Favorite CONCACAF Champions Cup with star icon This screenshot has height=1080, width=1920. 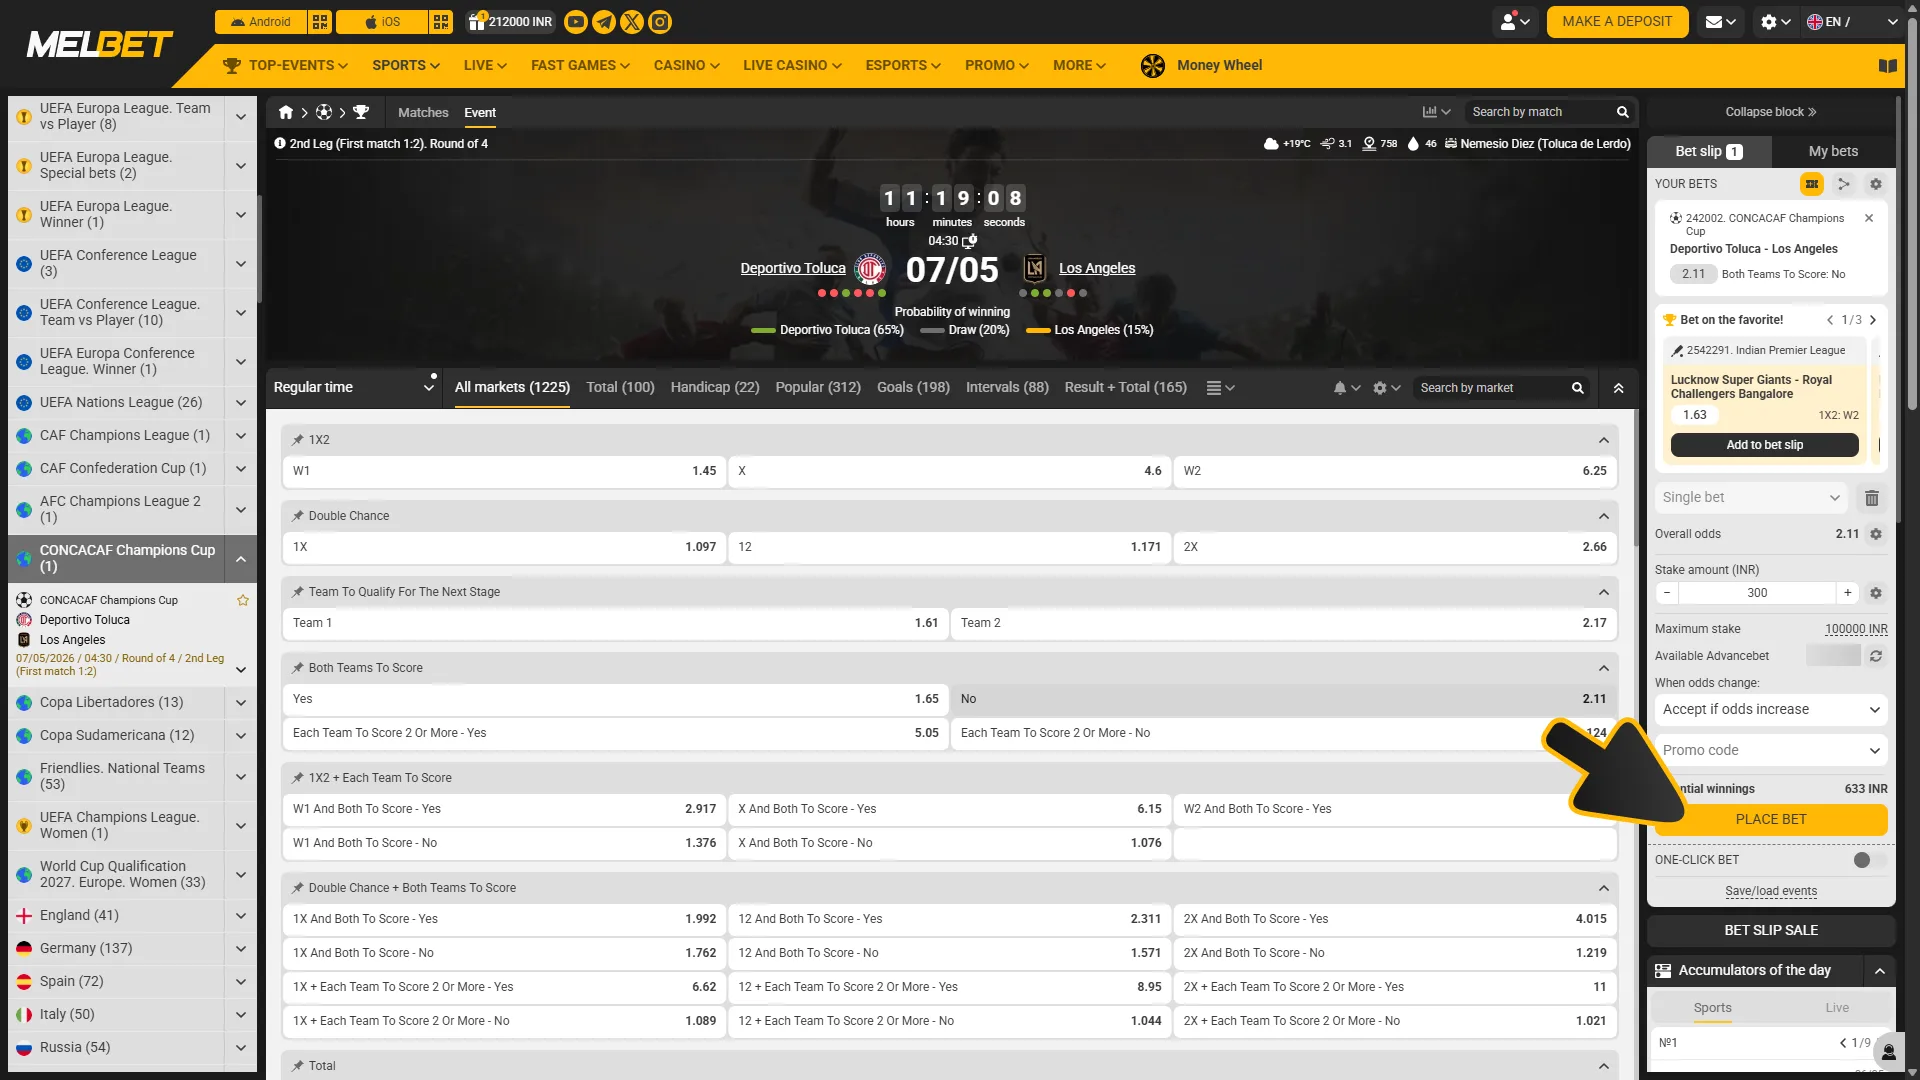pyautogui.click(x=242, y=601)
